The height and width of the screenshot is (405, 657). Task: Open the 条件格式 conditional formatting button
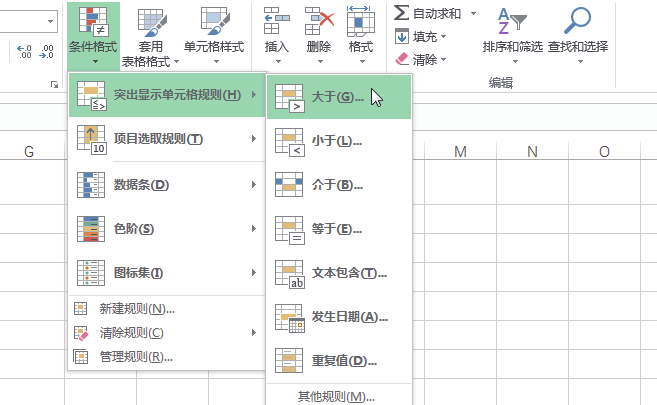[x=93, y=36]
